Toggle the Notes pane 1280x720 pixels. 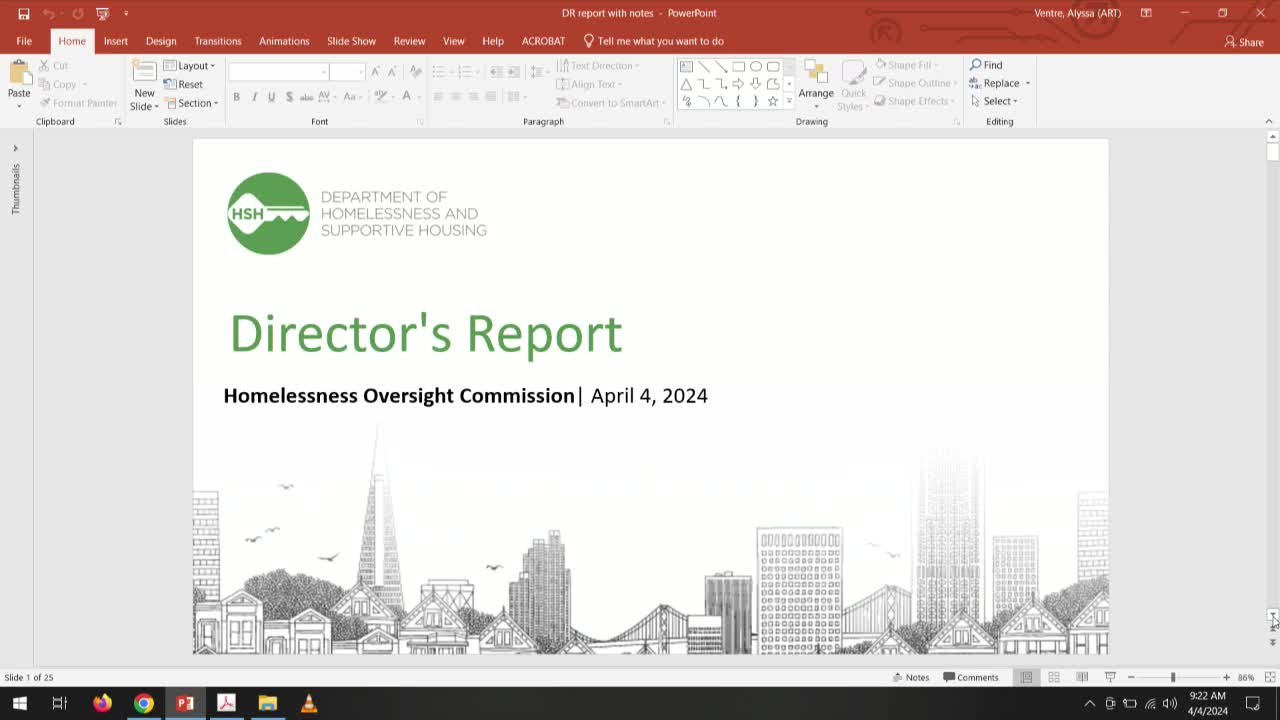tap(911, 677)
